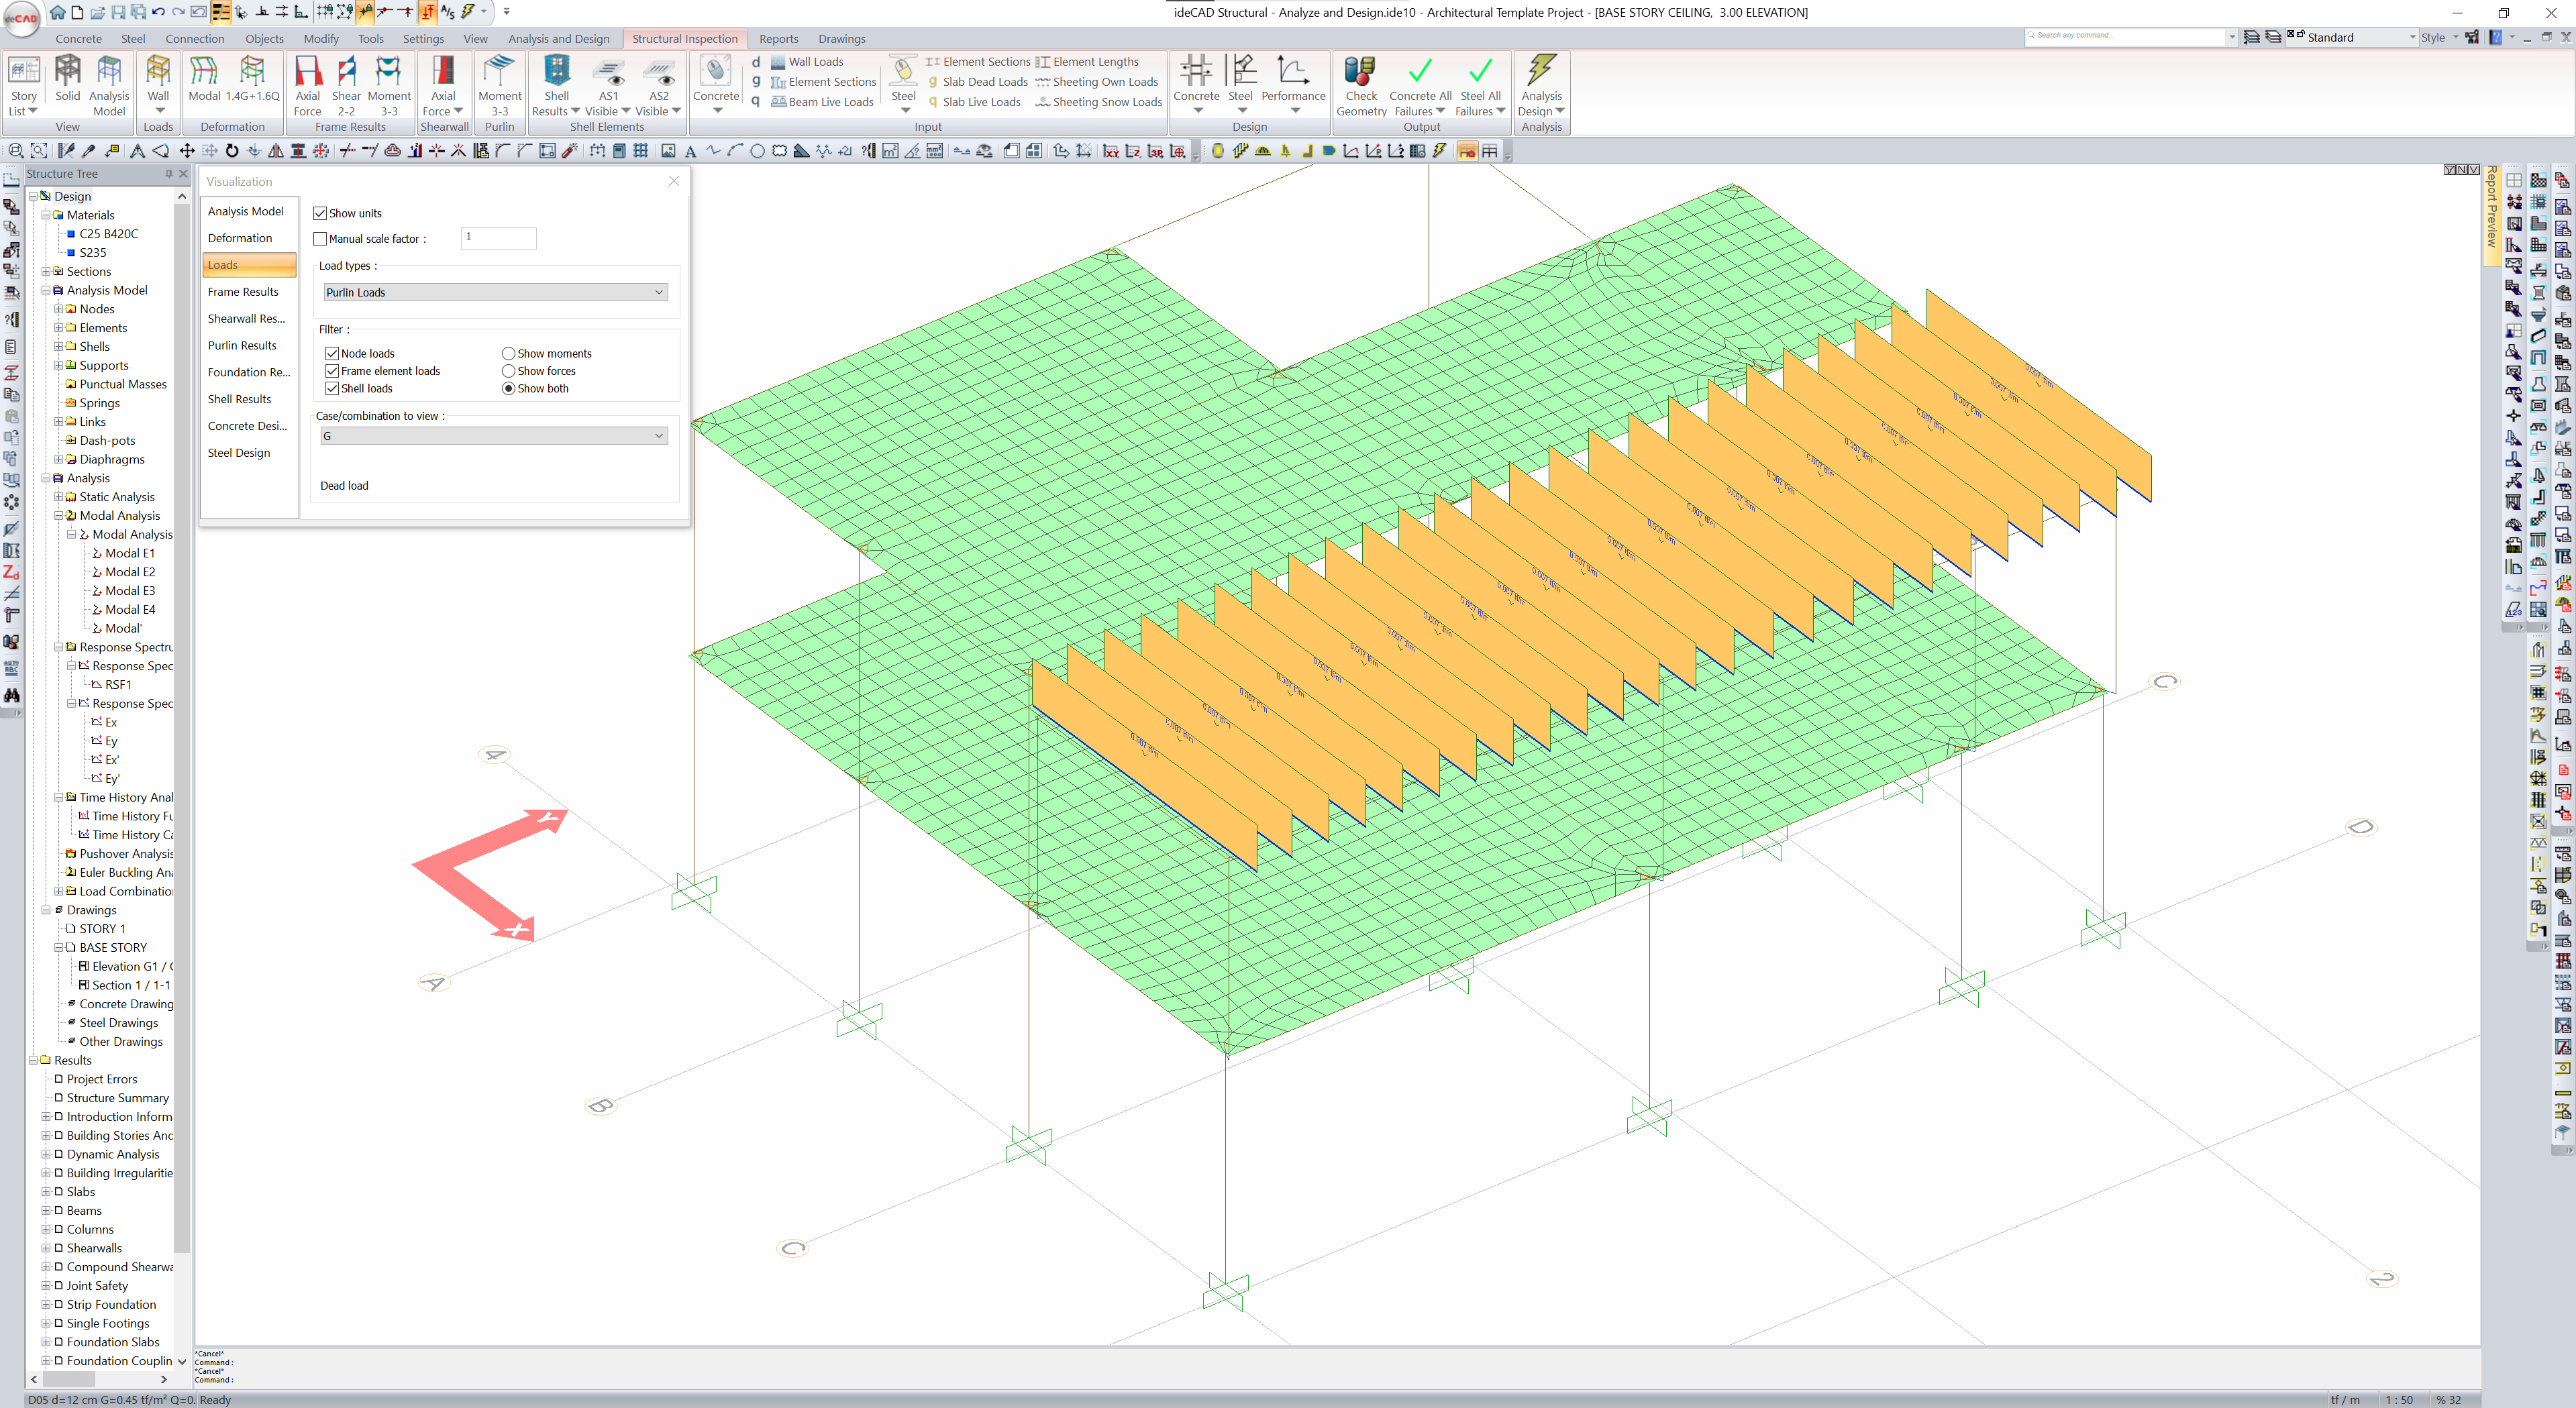2576x1408 pixels.
Task: Click Slab Dead Loads button
Action: point(984,82)
